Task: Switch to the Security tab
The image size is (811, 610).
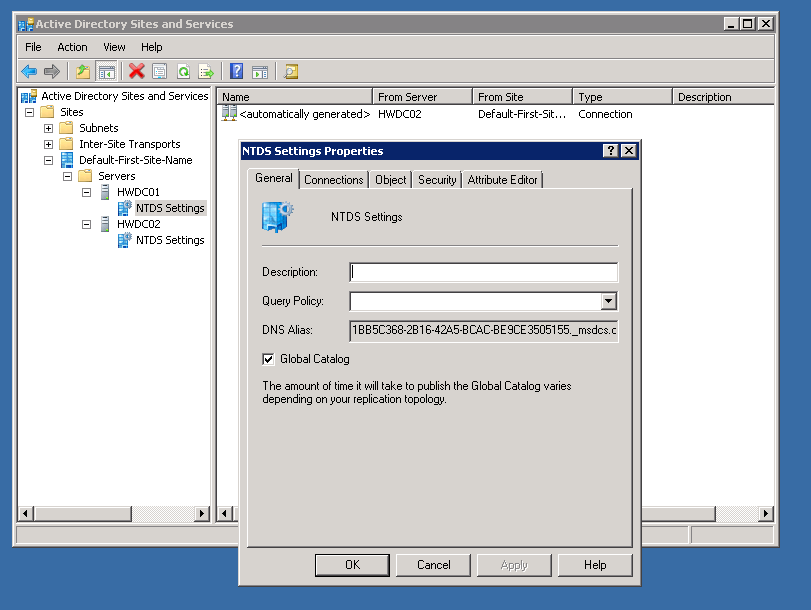Action: (x=437, y=180)
